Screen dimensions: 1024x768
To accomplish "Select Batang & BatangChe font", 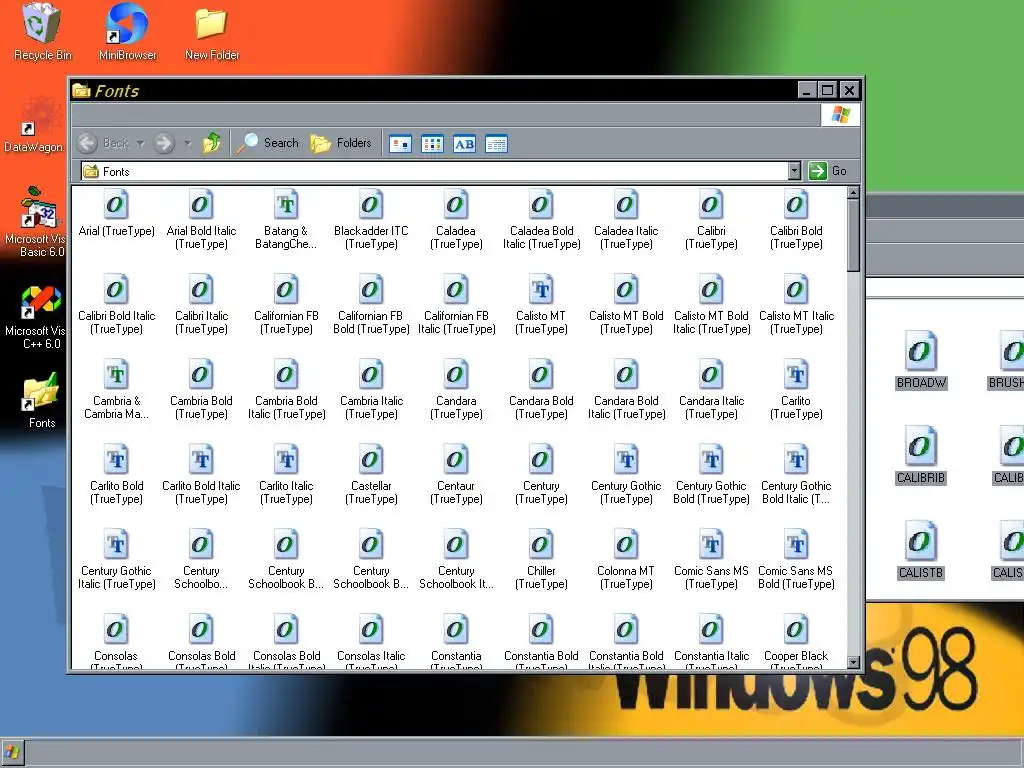I will coord(286,219).
